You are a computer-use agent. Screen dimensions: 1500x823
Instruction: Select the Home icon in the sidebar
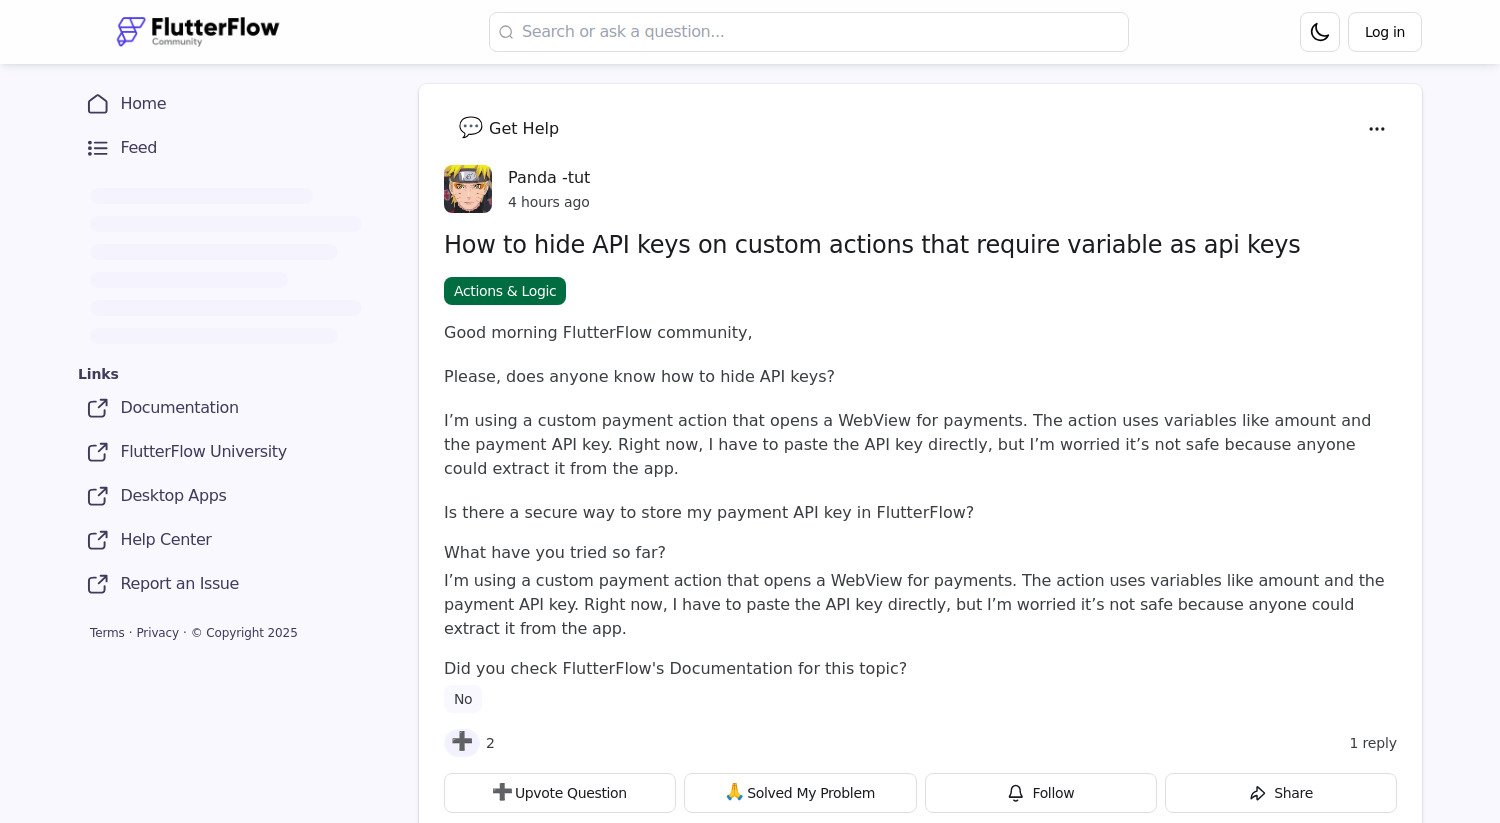pyautogui.click(x=97, y=103)
